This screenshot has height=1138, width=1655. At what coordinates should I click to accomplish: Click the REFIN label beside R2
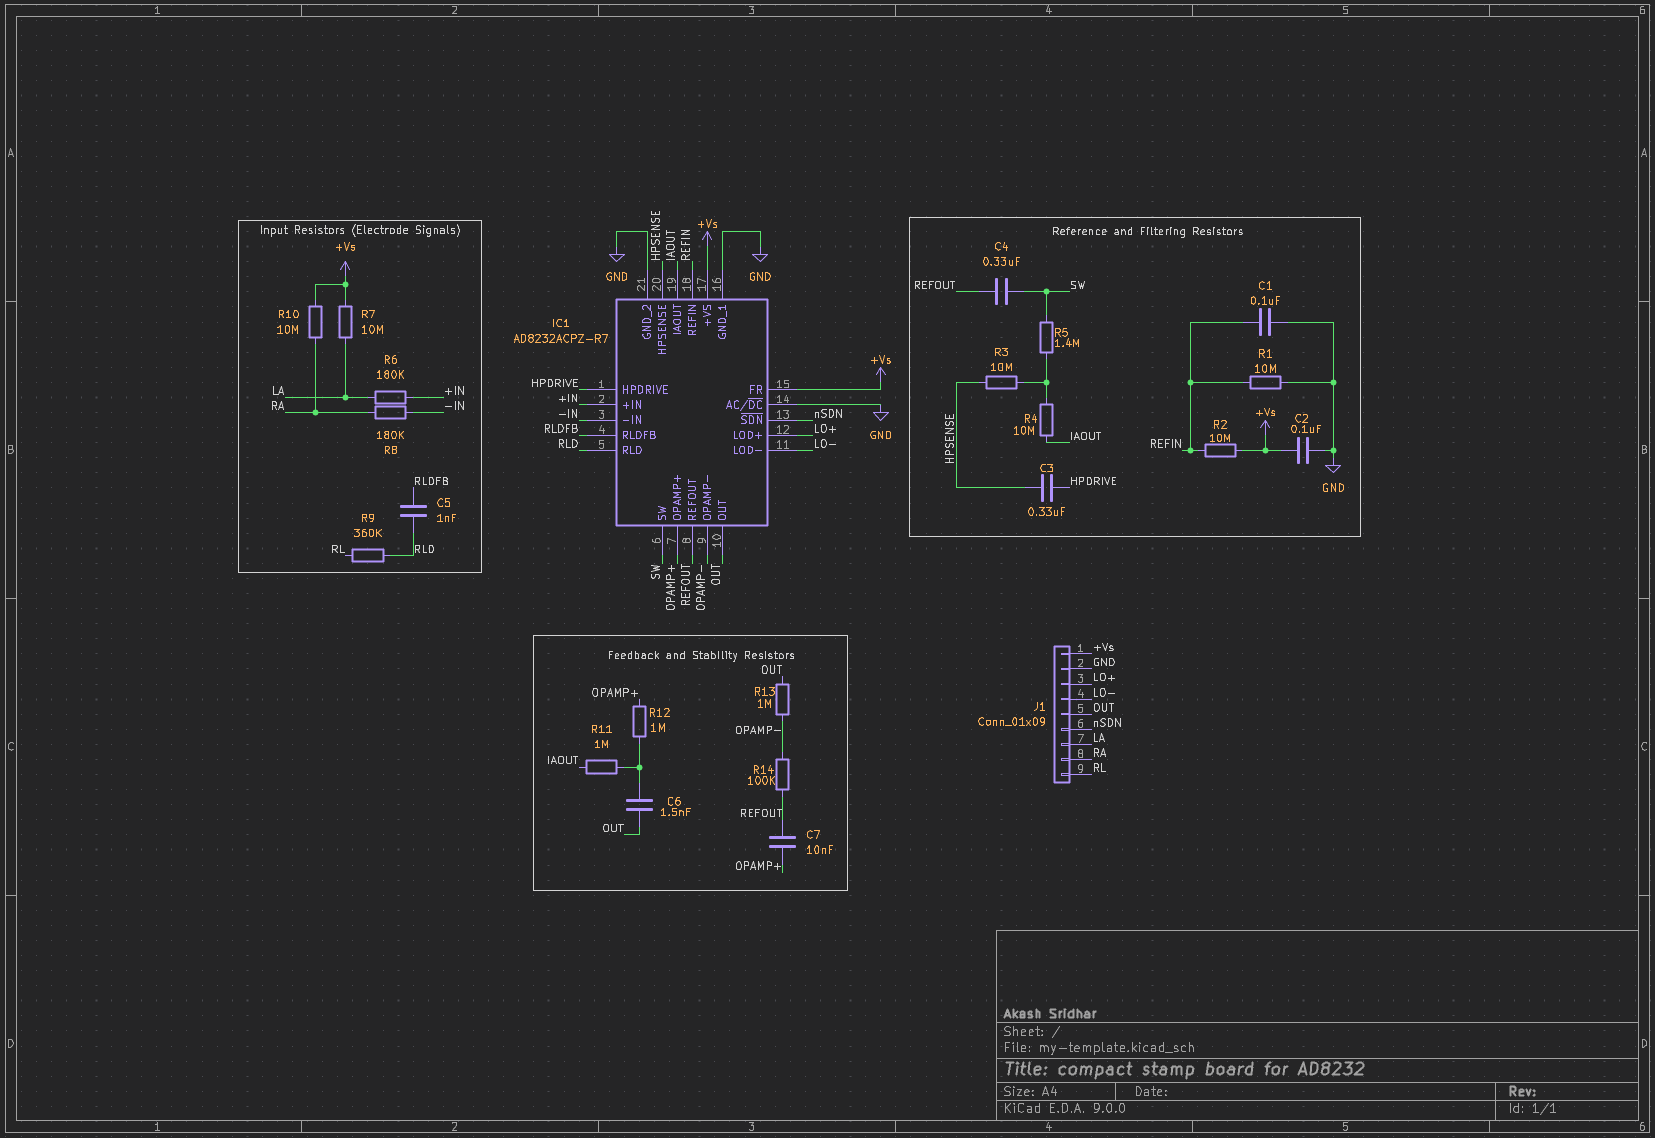click(x=1166, y=444)
